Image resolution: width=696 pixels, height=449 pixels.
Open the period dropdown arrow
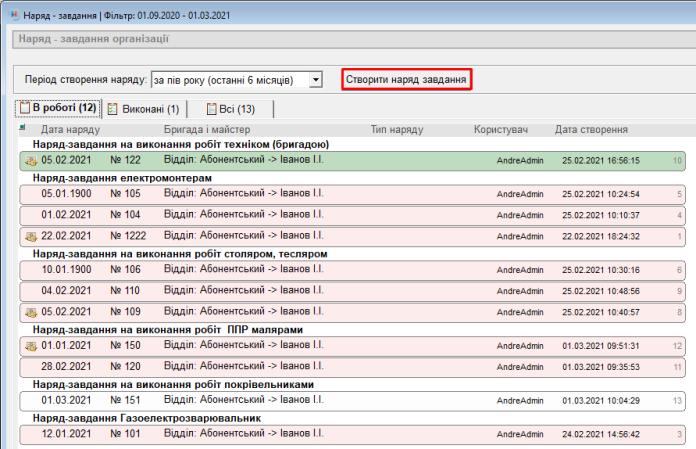click(x=316, y=79)
